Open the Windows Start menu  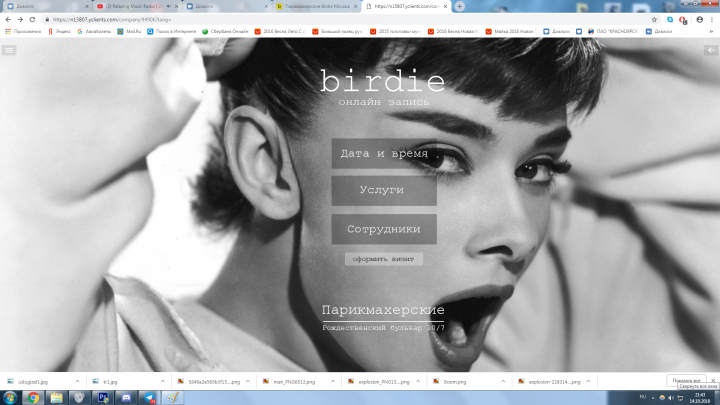(x=10, y=398)
